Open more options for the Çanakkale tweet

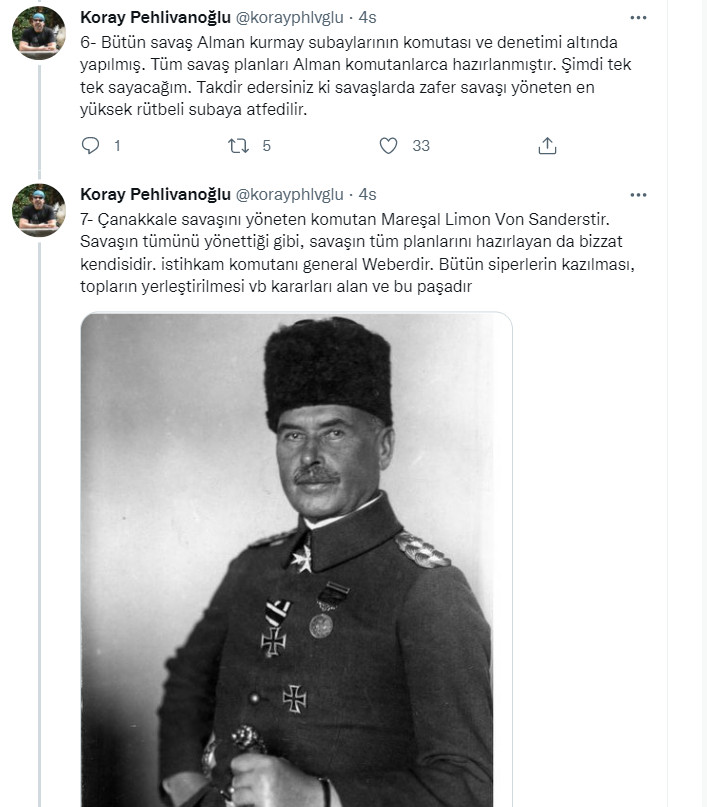click(638, 193)
